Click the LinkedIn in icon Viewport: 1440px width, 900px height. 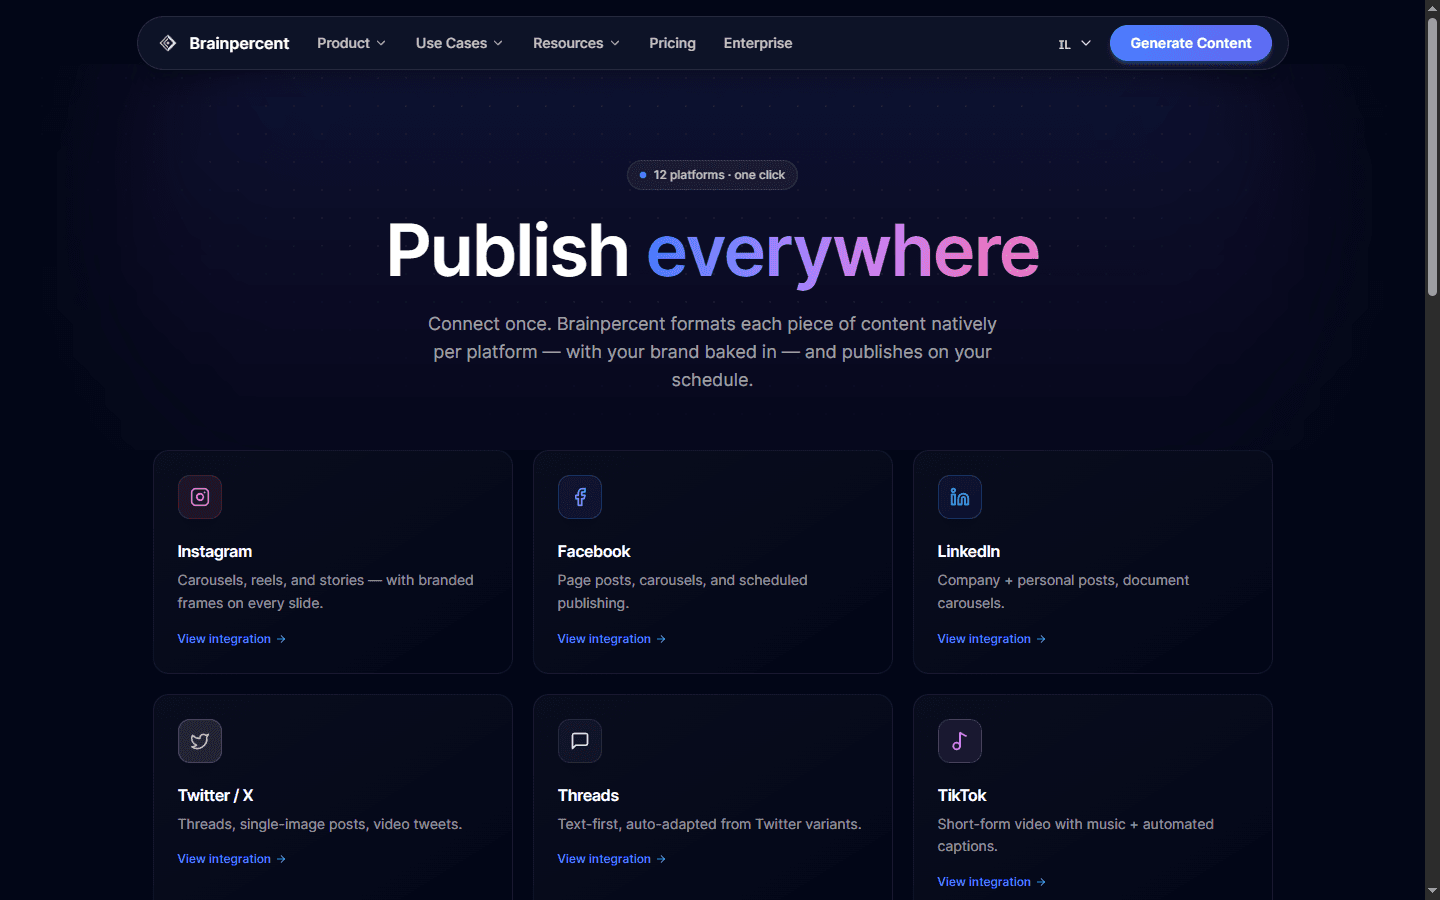[960, 497]
